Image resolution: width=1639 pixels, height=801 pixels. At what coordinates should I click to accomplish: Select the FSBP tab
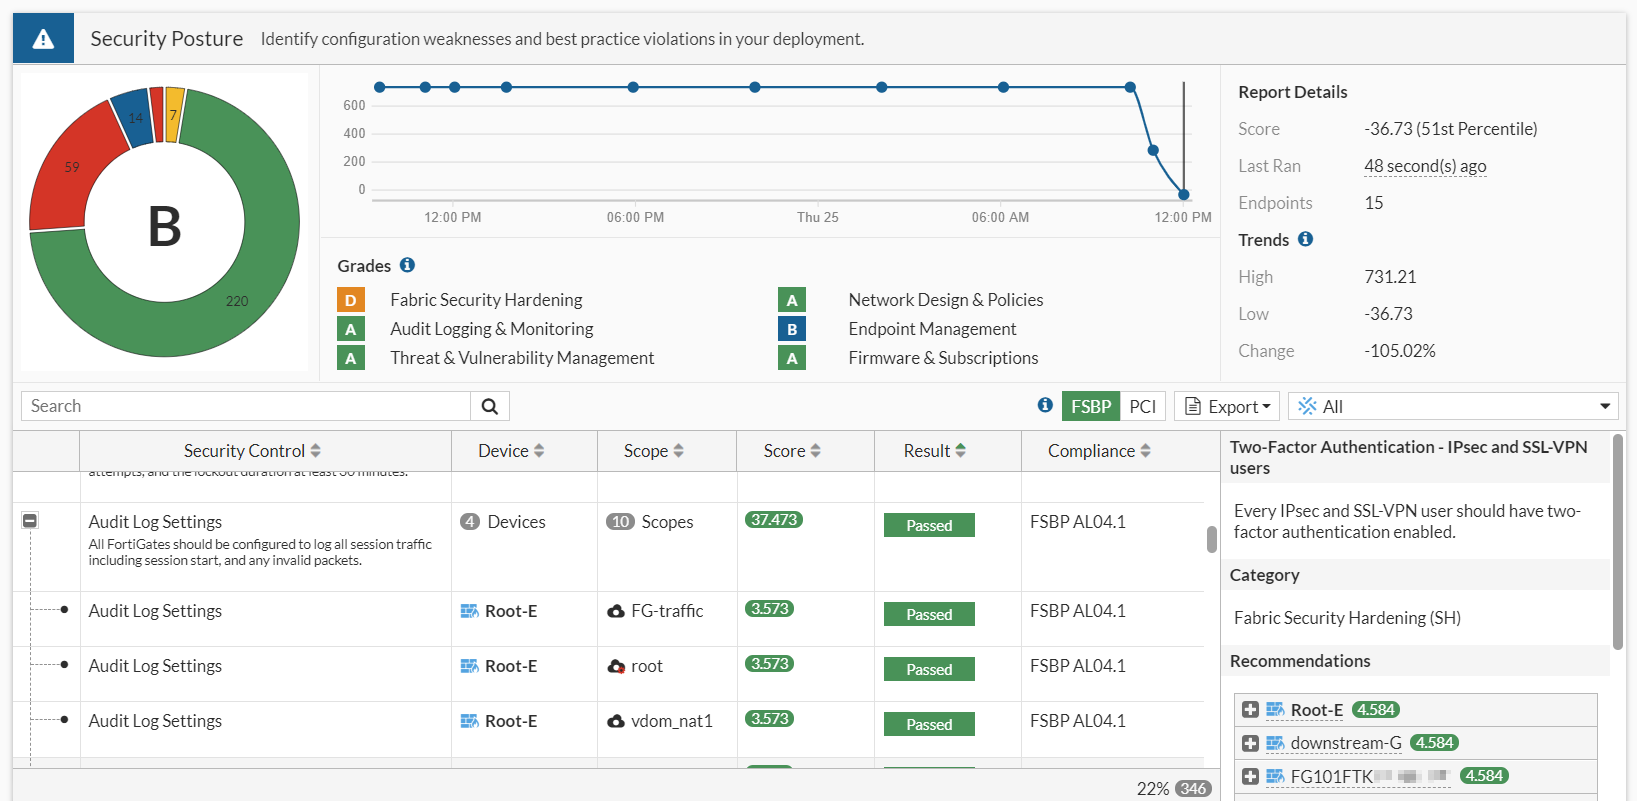click(x=1090, y=406)
